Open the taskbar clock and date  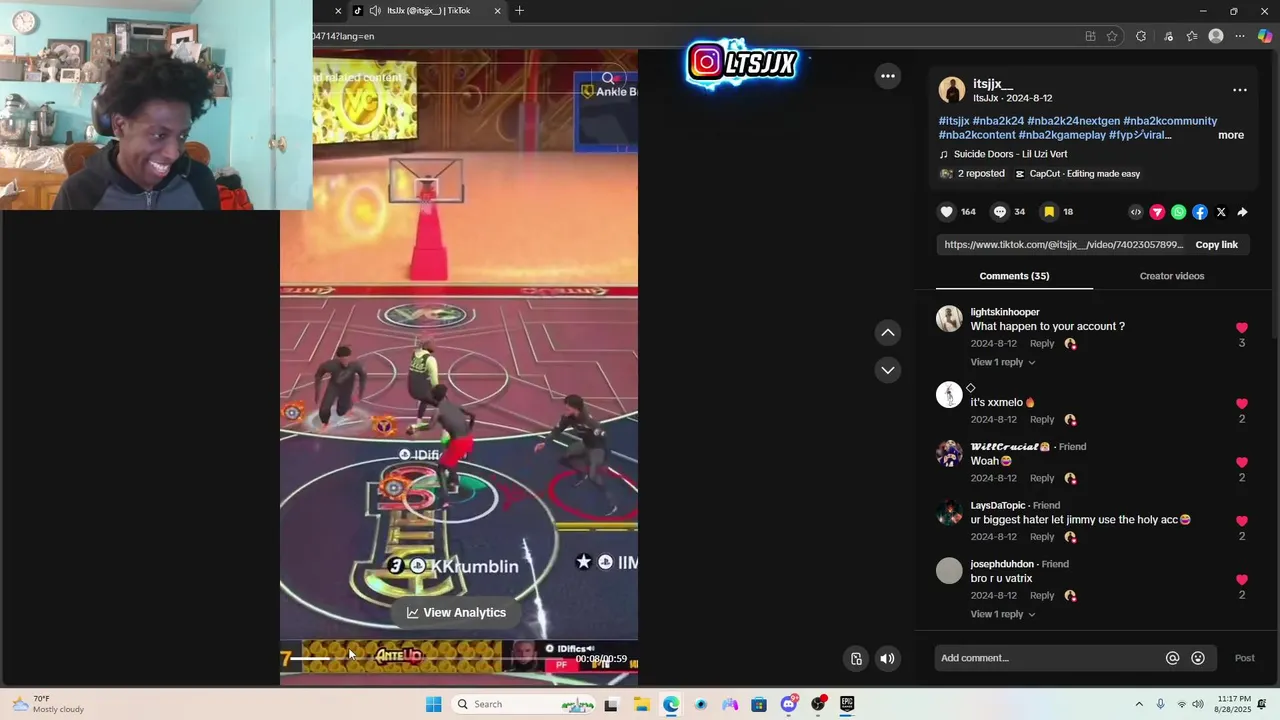1233,704
